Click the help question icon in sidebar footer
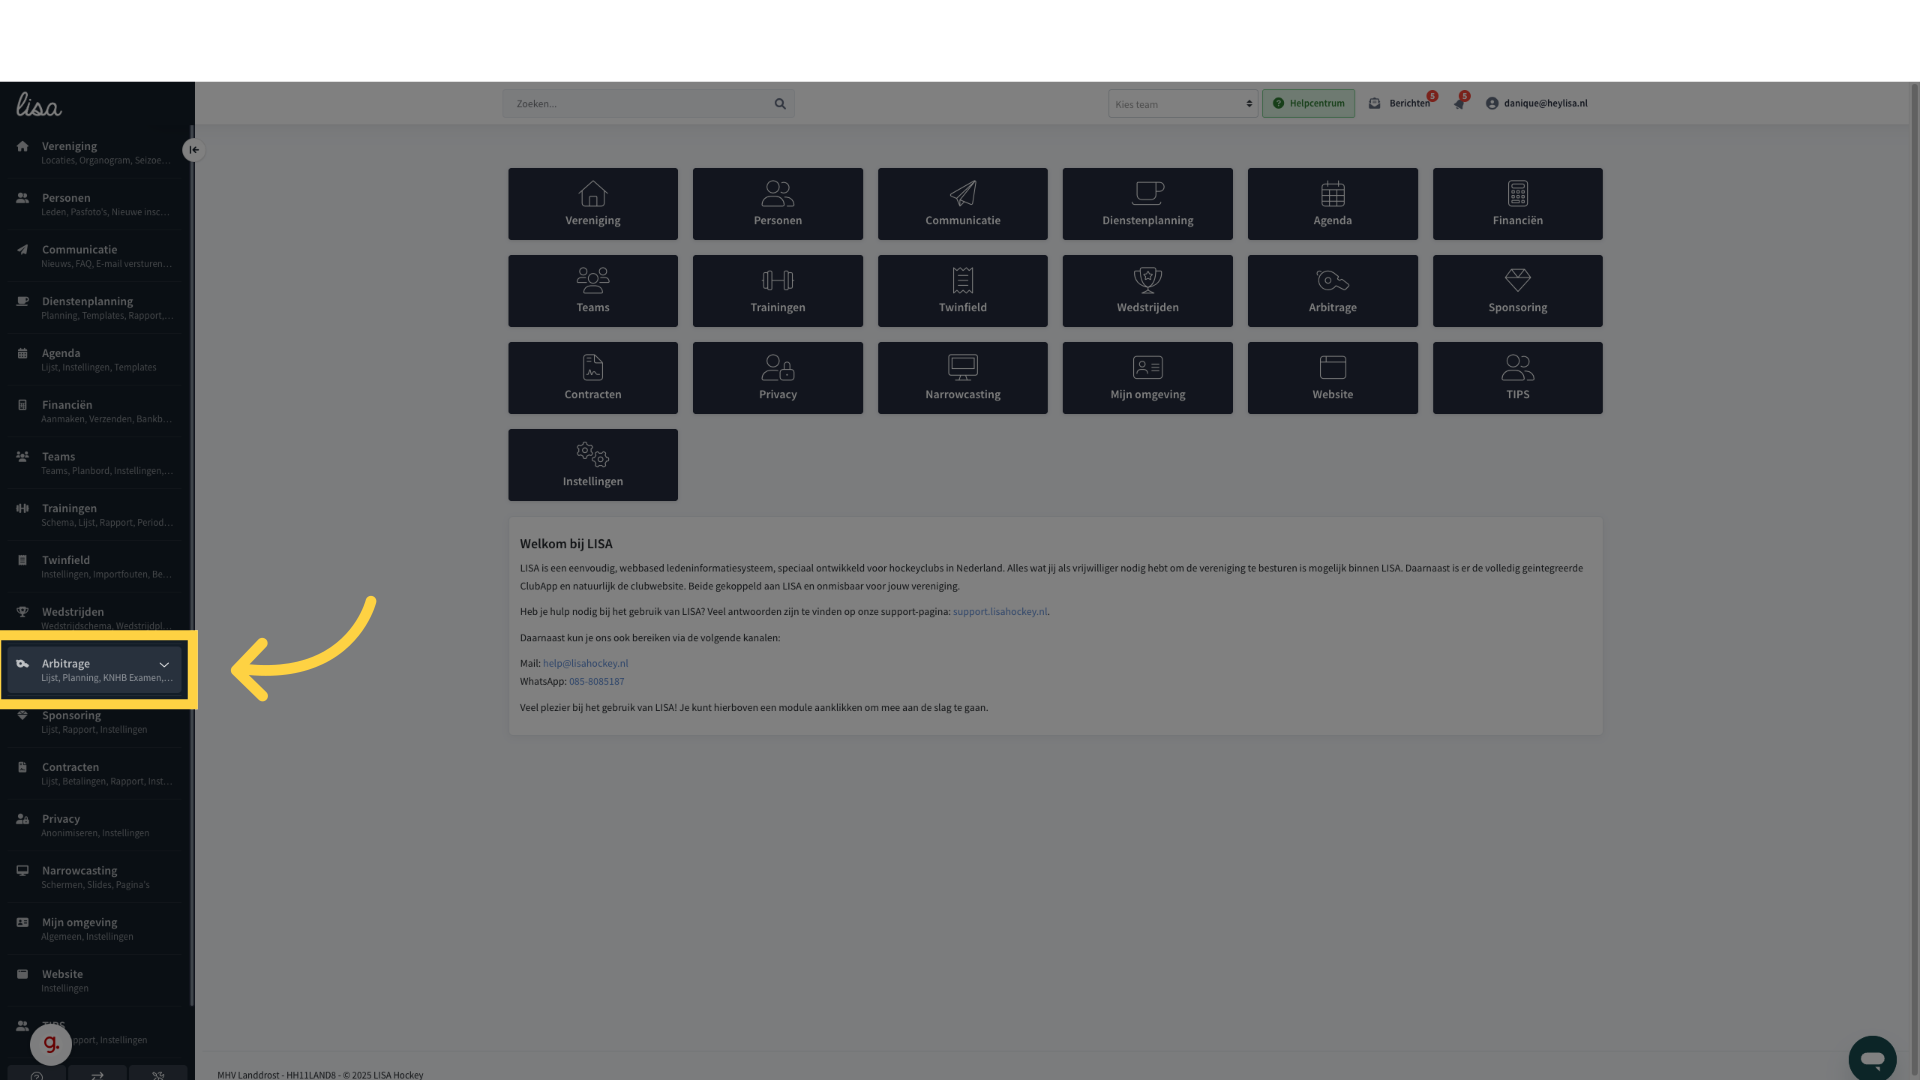This screenshot has width=1920, height=1080. point(37,1074)
